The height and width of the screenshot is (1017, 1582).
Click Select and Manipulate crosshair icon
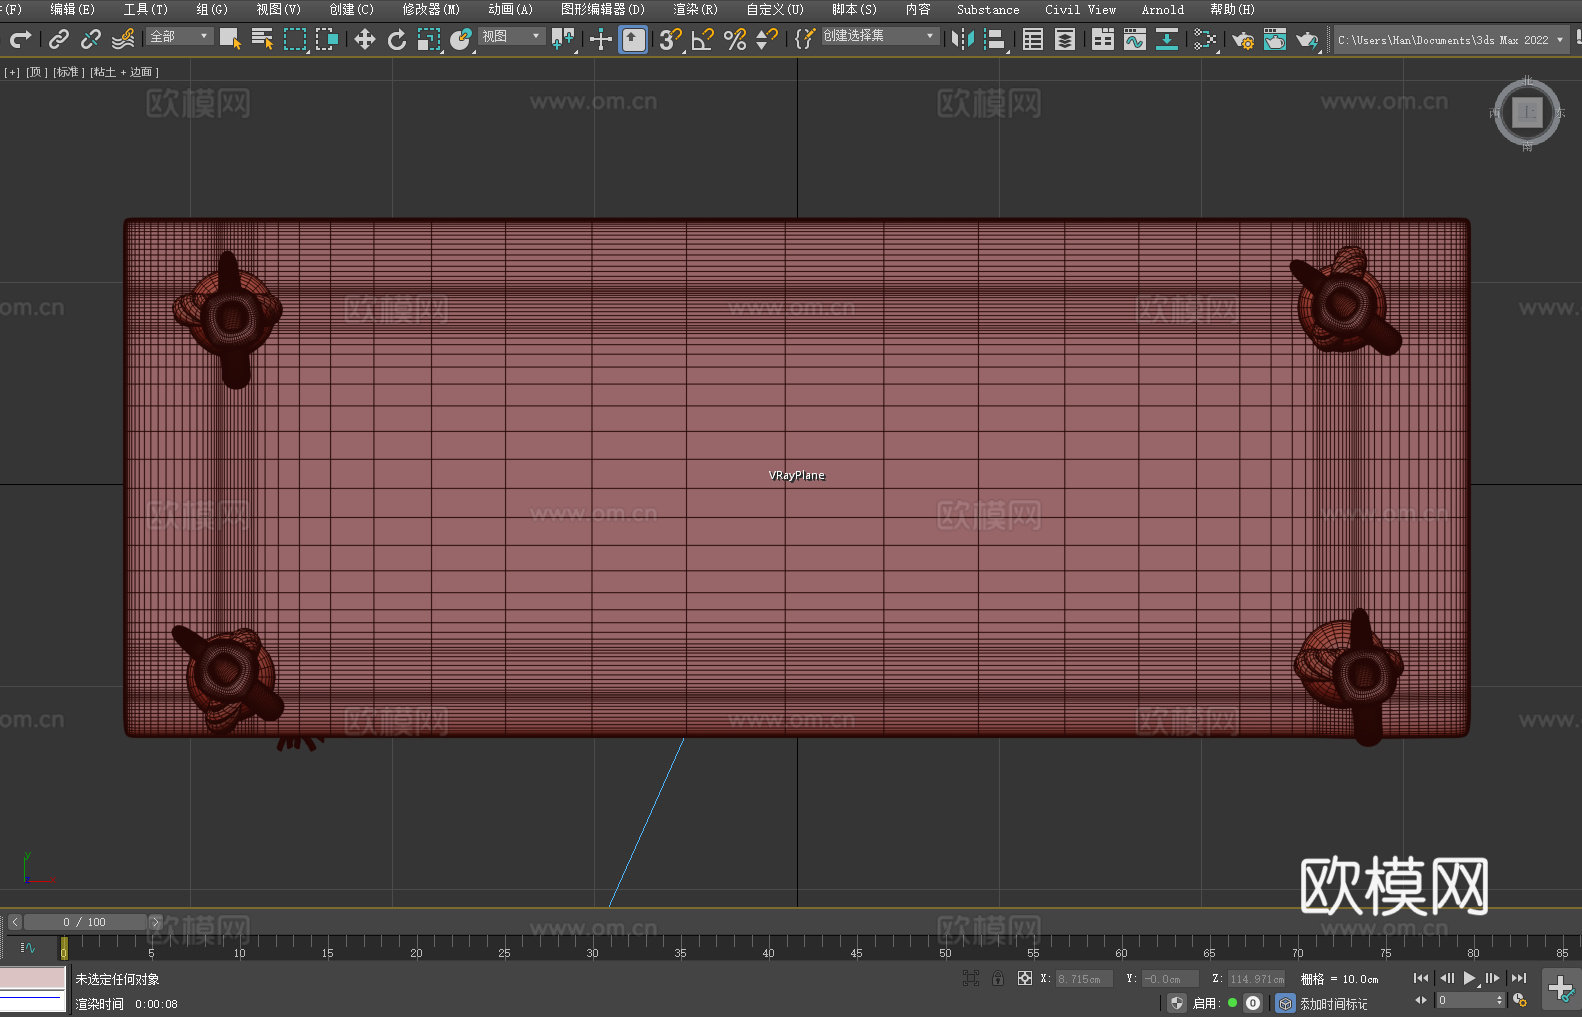click(600, 39)
